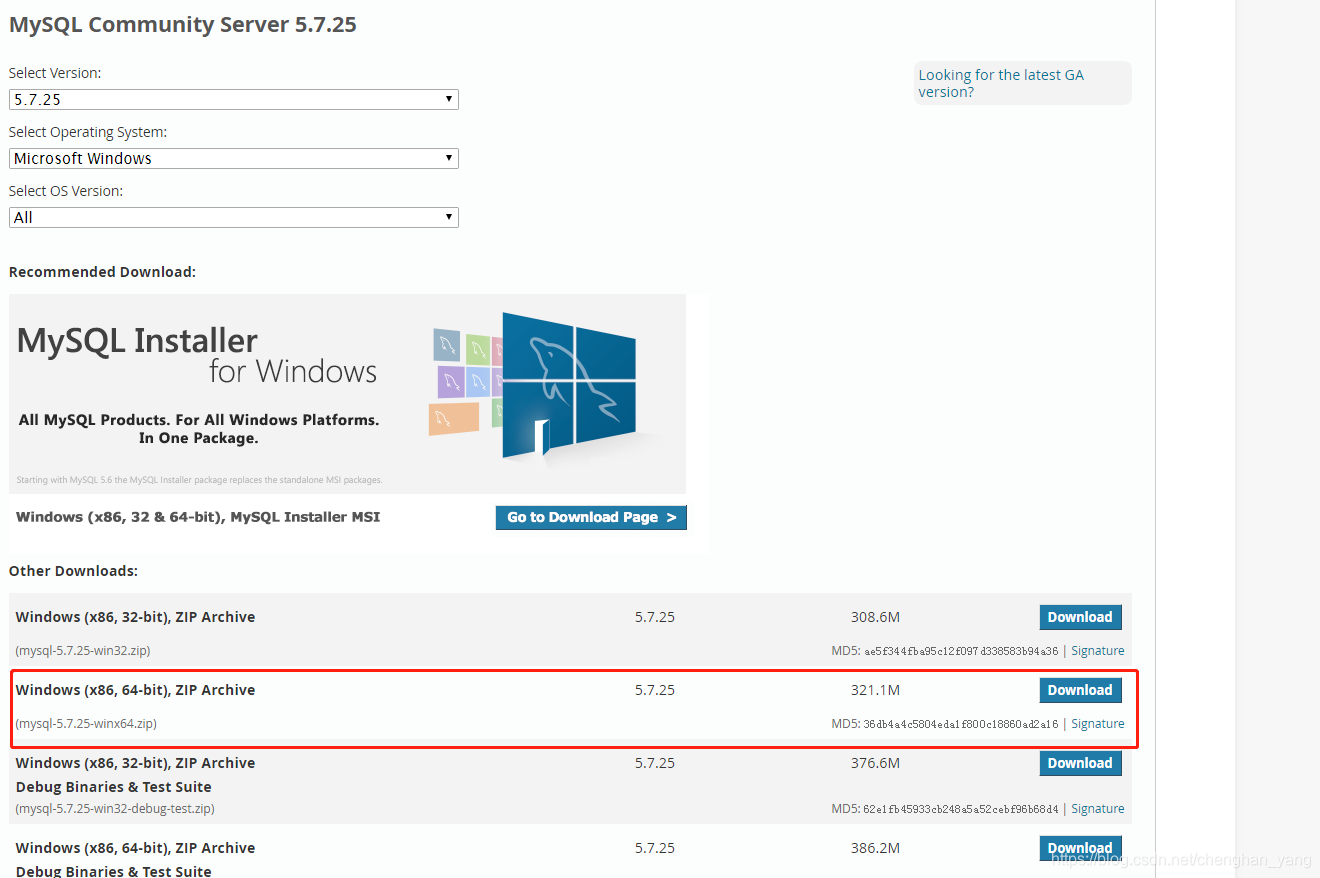Click the 321.1M file size value
The height and width of the screenshot is (878, 1320).
(875, 690)
